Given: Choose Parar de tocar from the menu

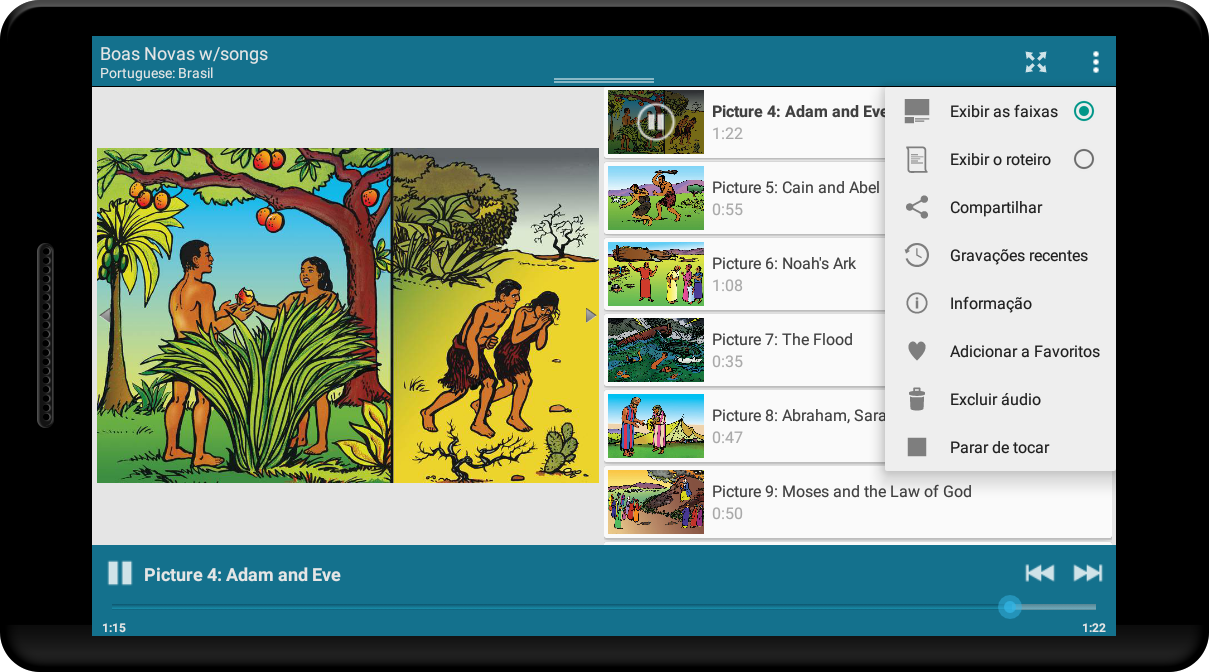Looking at the screenshot, I should pyautogui.click(x=1000, y=447).
